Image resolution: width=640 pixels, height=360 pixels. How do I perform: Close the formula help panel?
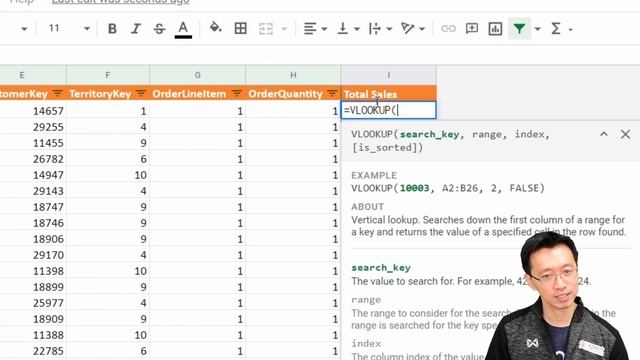click(625, 134)
